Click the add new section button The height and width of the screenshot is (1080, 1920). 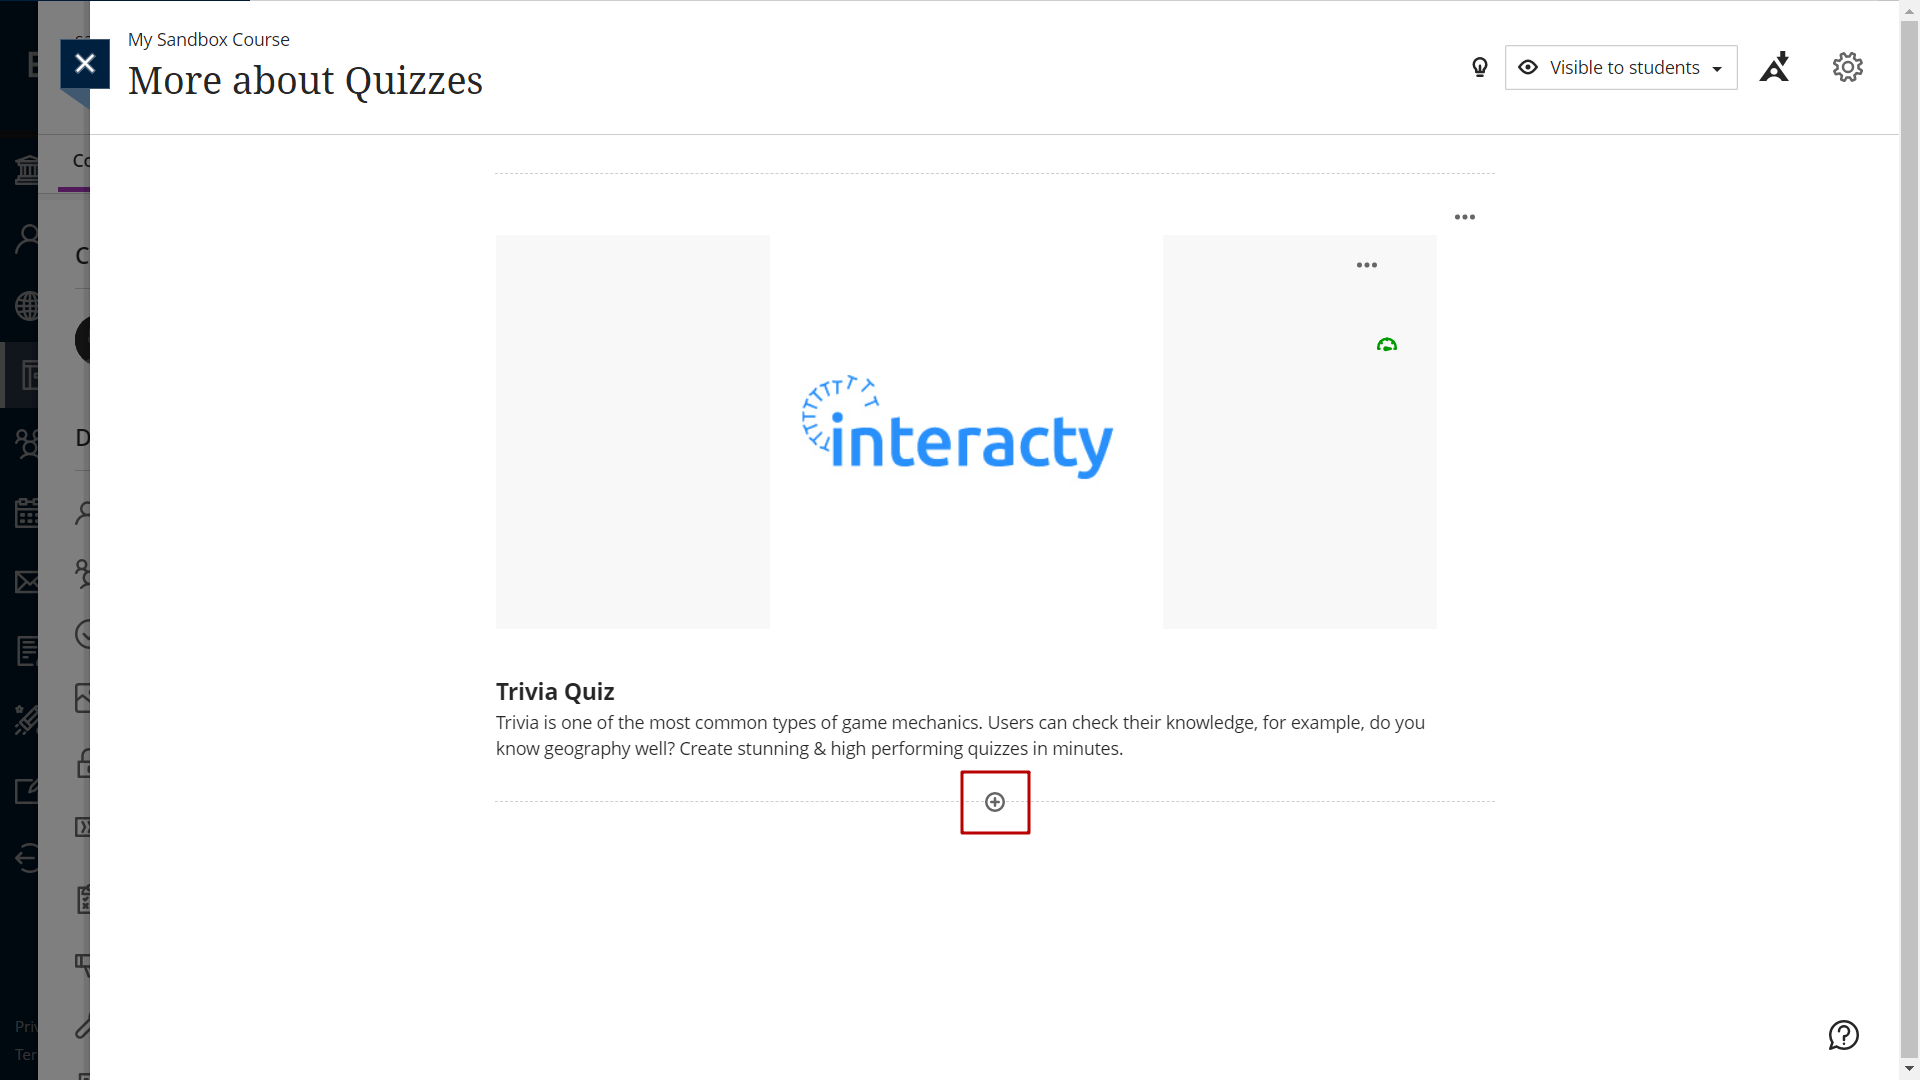(x=994, y=802)
